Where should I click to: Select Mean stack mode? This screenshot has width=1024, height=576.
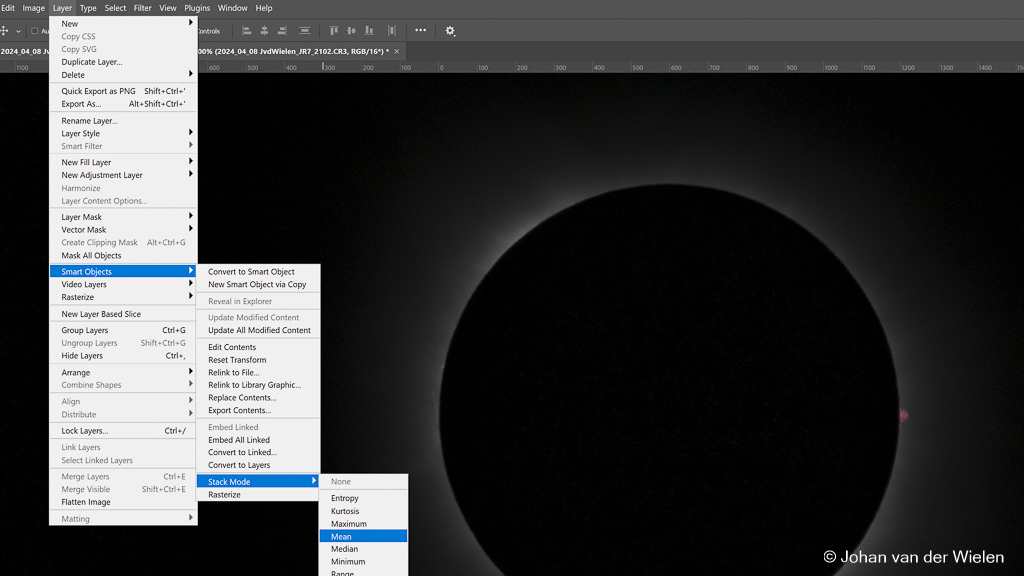pyautogui.click(x=363, y=537)
